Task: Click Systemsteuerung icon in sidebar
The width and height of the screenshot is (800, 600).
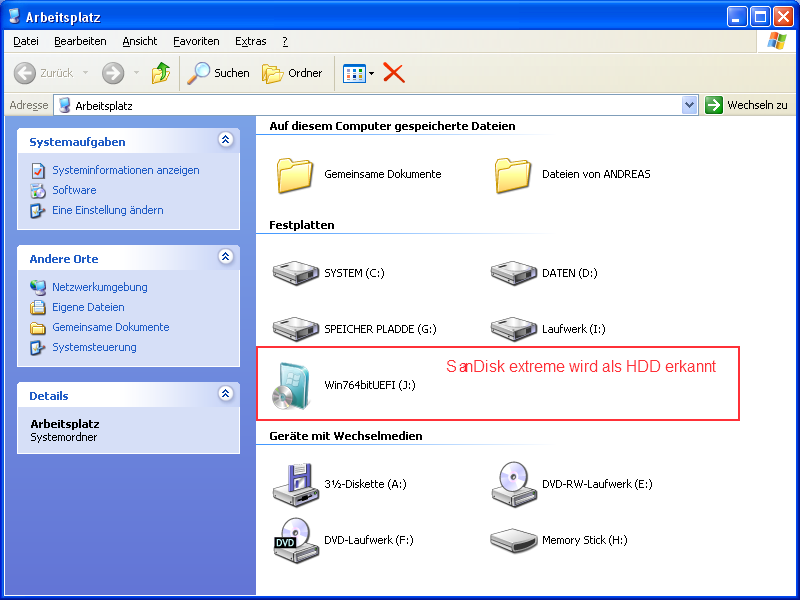Action: pos(38,347)
